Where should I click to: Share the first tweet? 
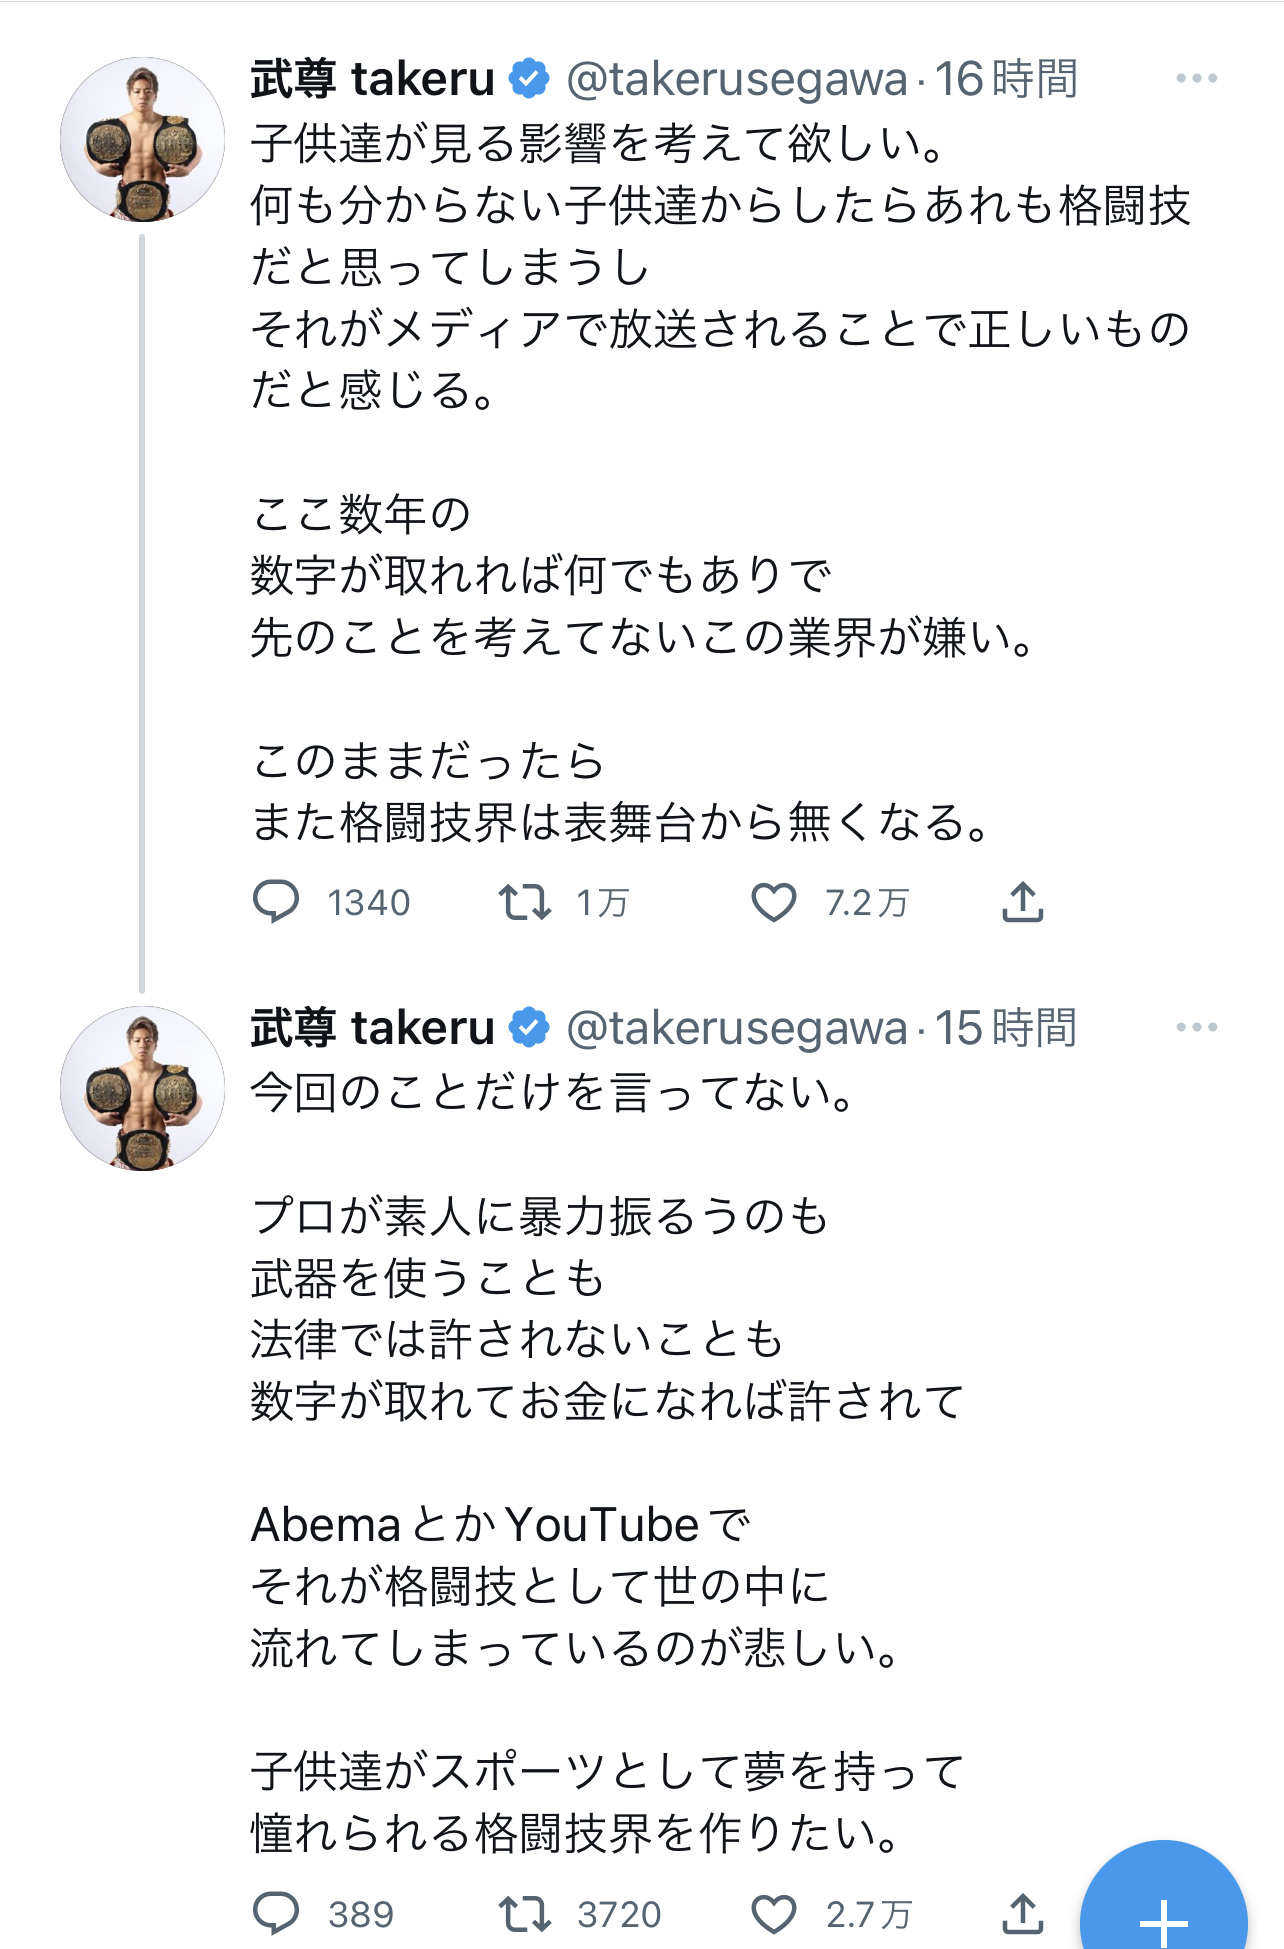coord(1022,901)
